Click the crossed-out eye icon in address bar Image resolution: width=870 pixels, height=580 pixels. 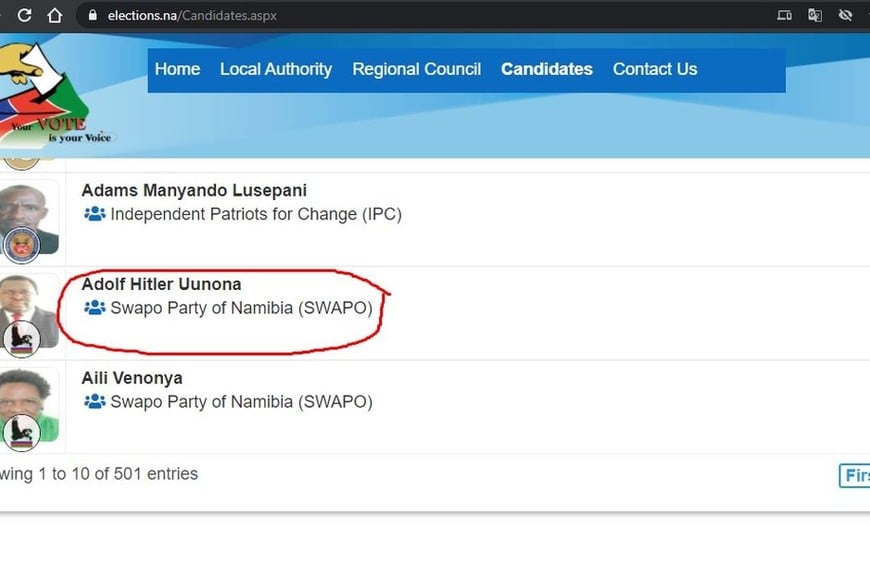(846, 15)
